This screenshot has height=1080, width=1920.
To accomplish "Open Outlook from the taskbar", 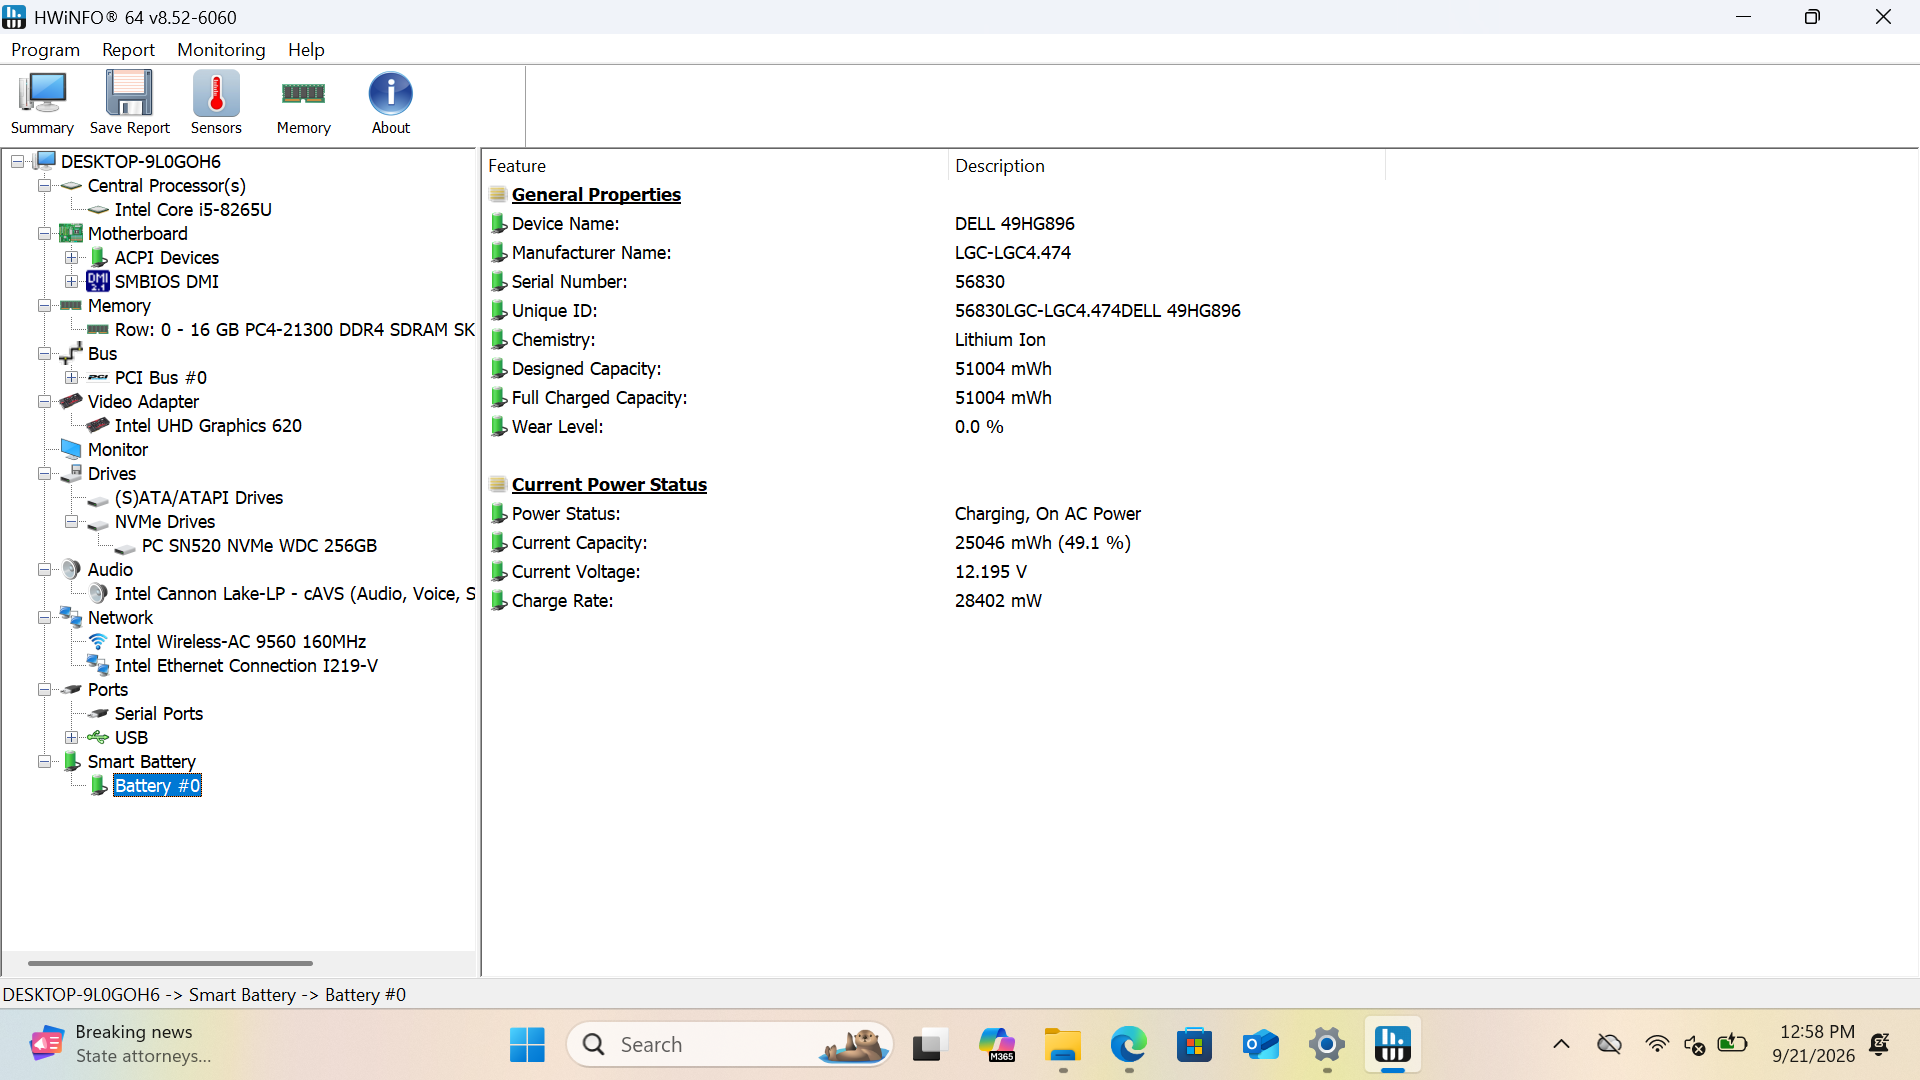I will click(1260, 1045).
